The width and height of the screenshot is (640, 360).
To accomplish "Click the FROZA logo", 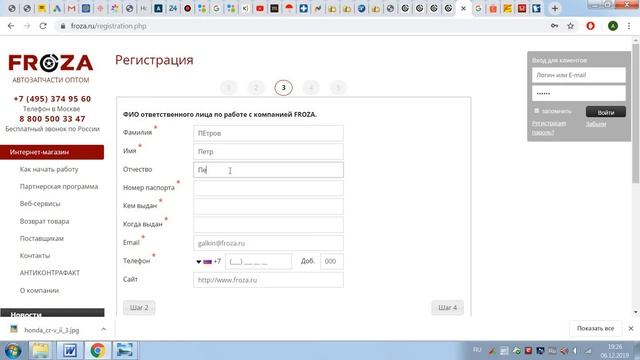I will pos(51,63).
